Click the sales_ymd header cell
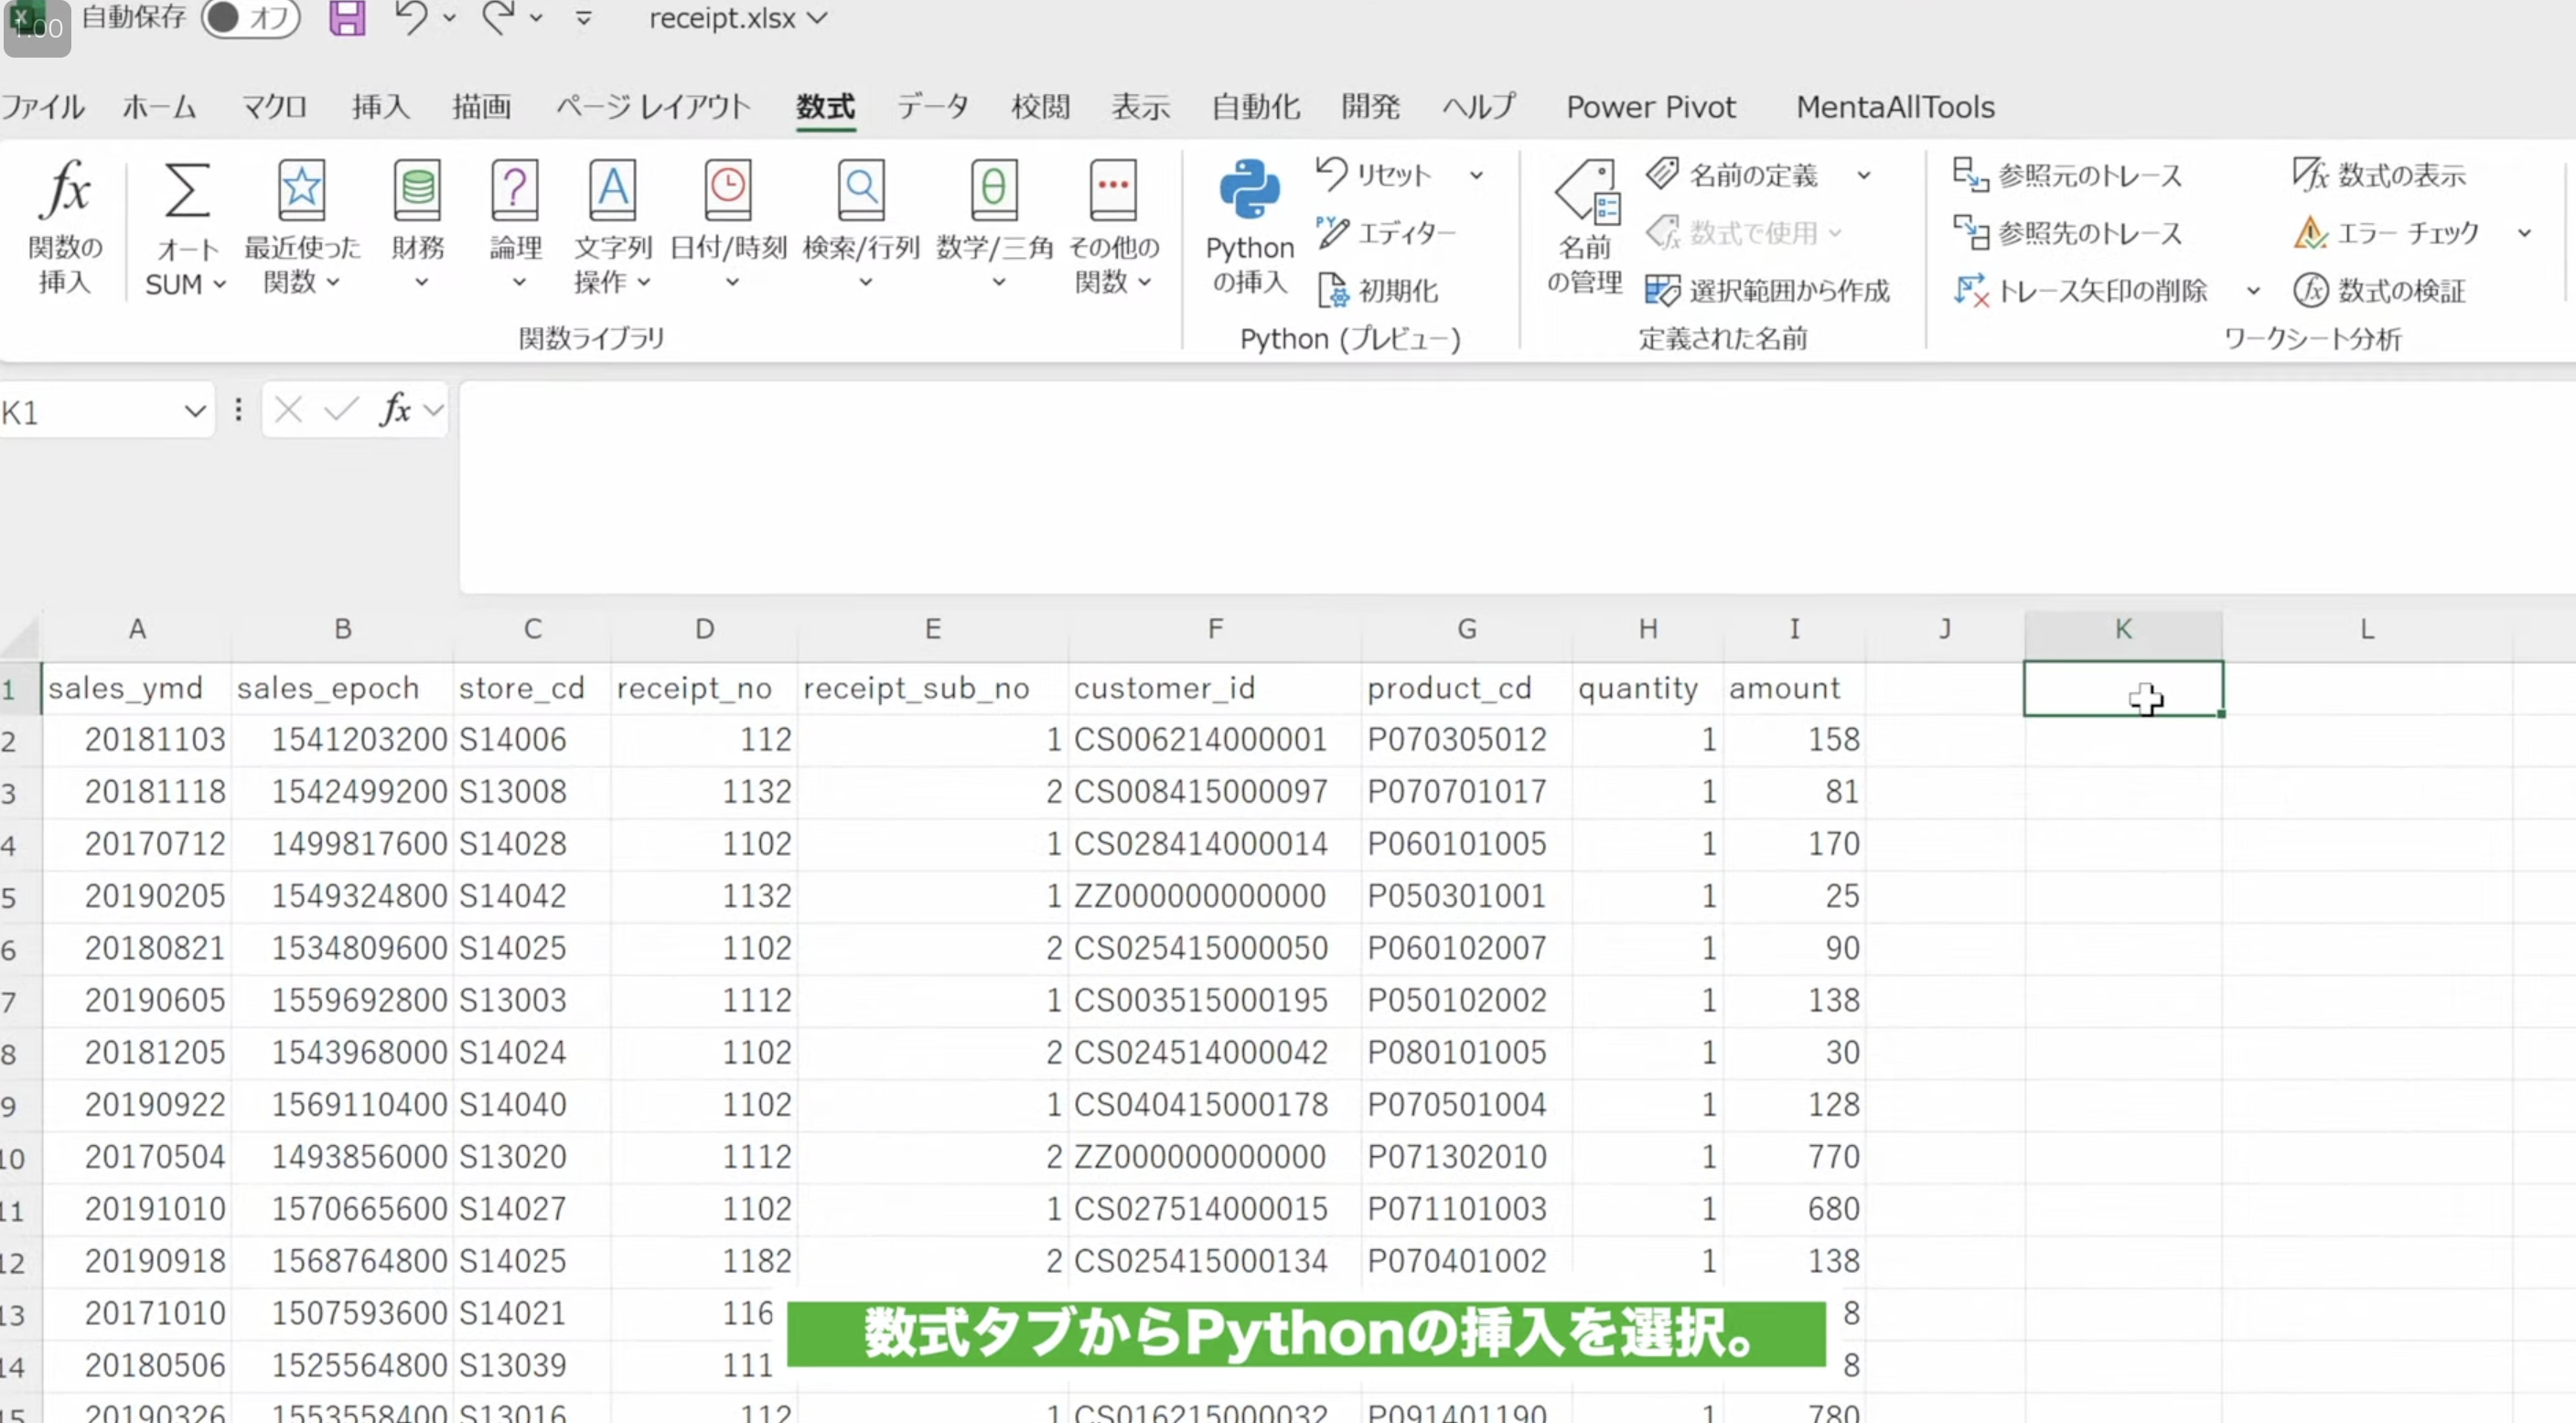This screenshot has height=1423, width=2576. click(x=136, y=688)
